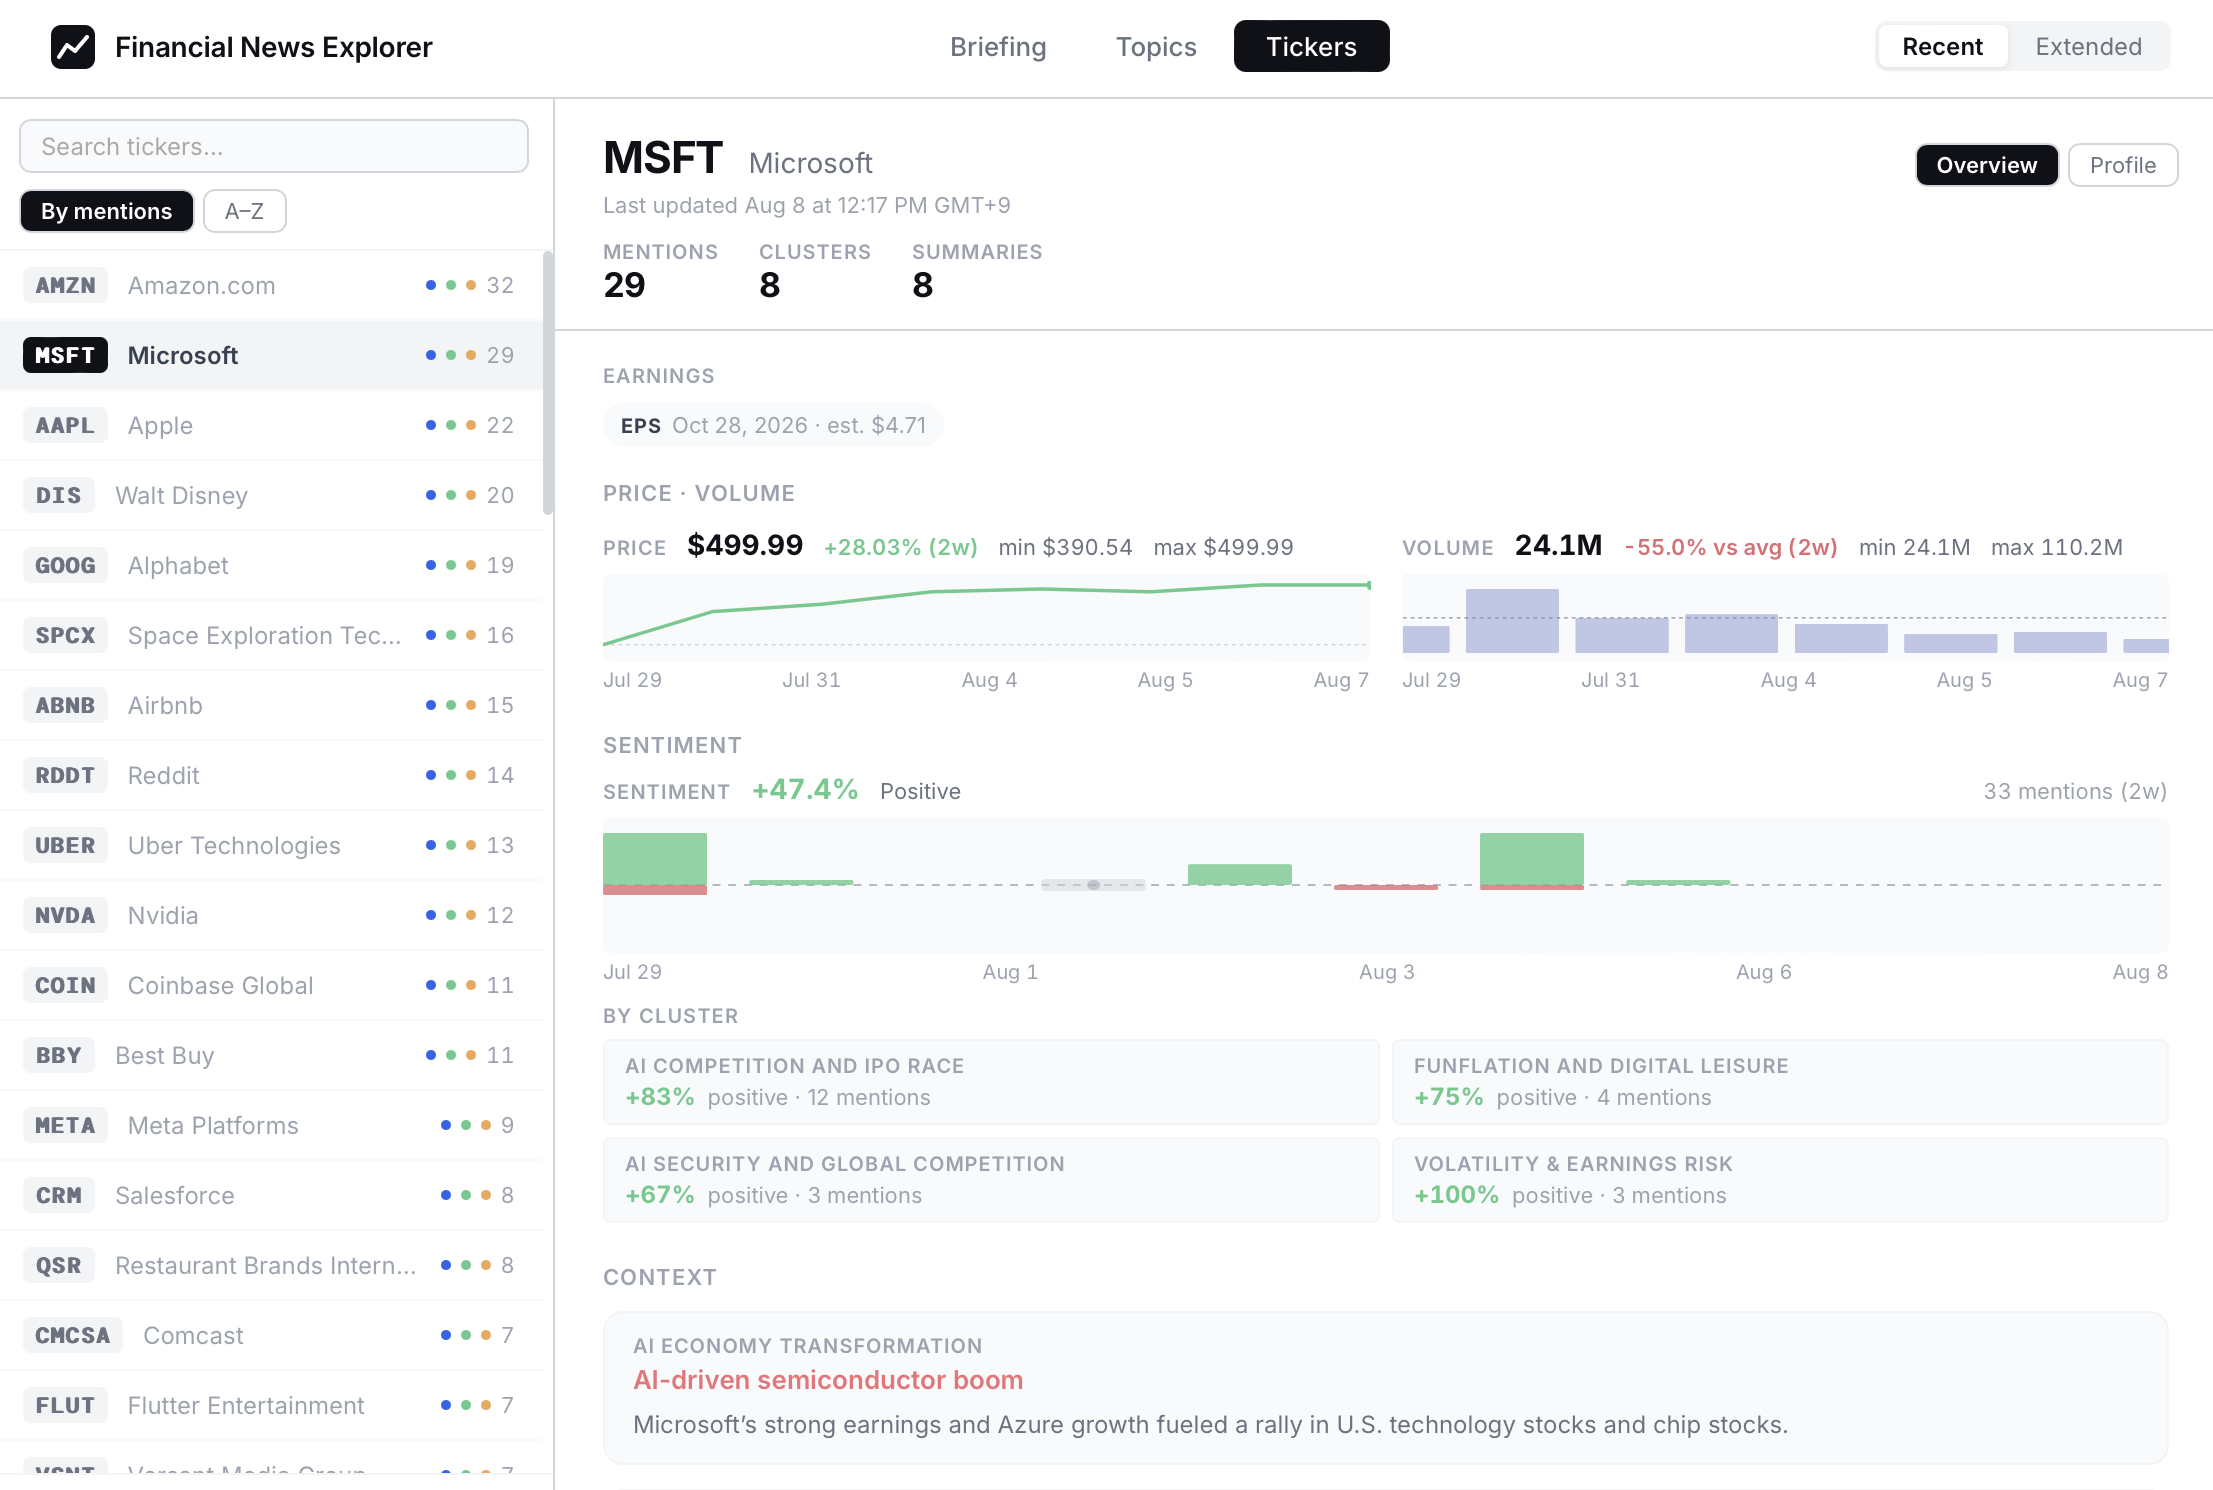Click the EPS Oct 28, 2026 earnings chip
The height and width of the screenshot is (1490, 2213).
[773, 425]
